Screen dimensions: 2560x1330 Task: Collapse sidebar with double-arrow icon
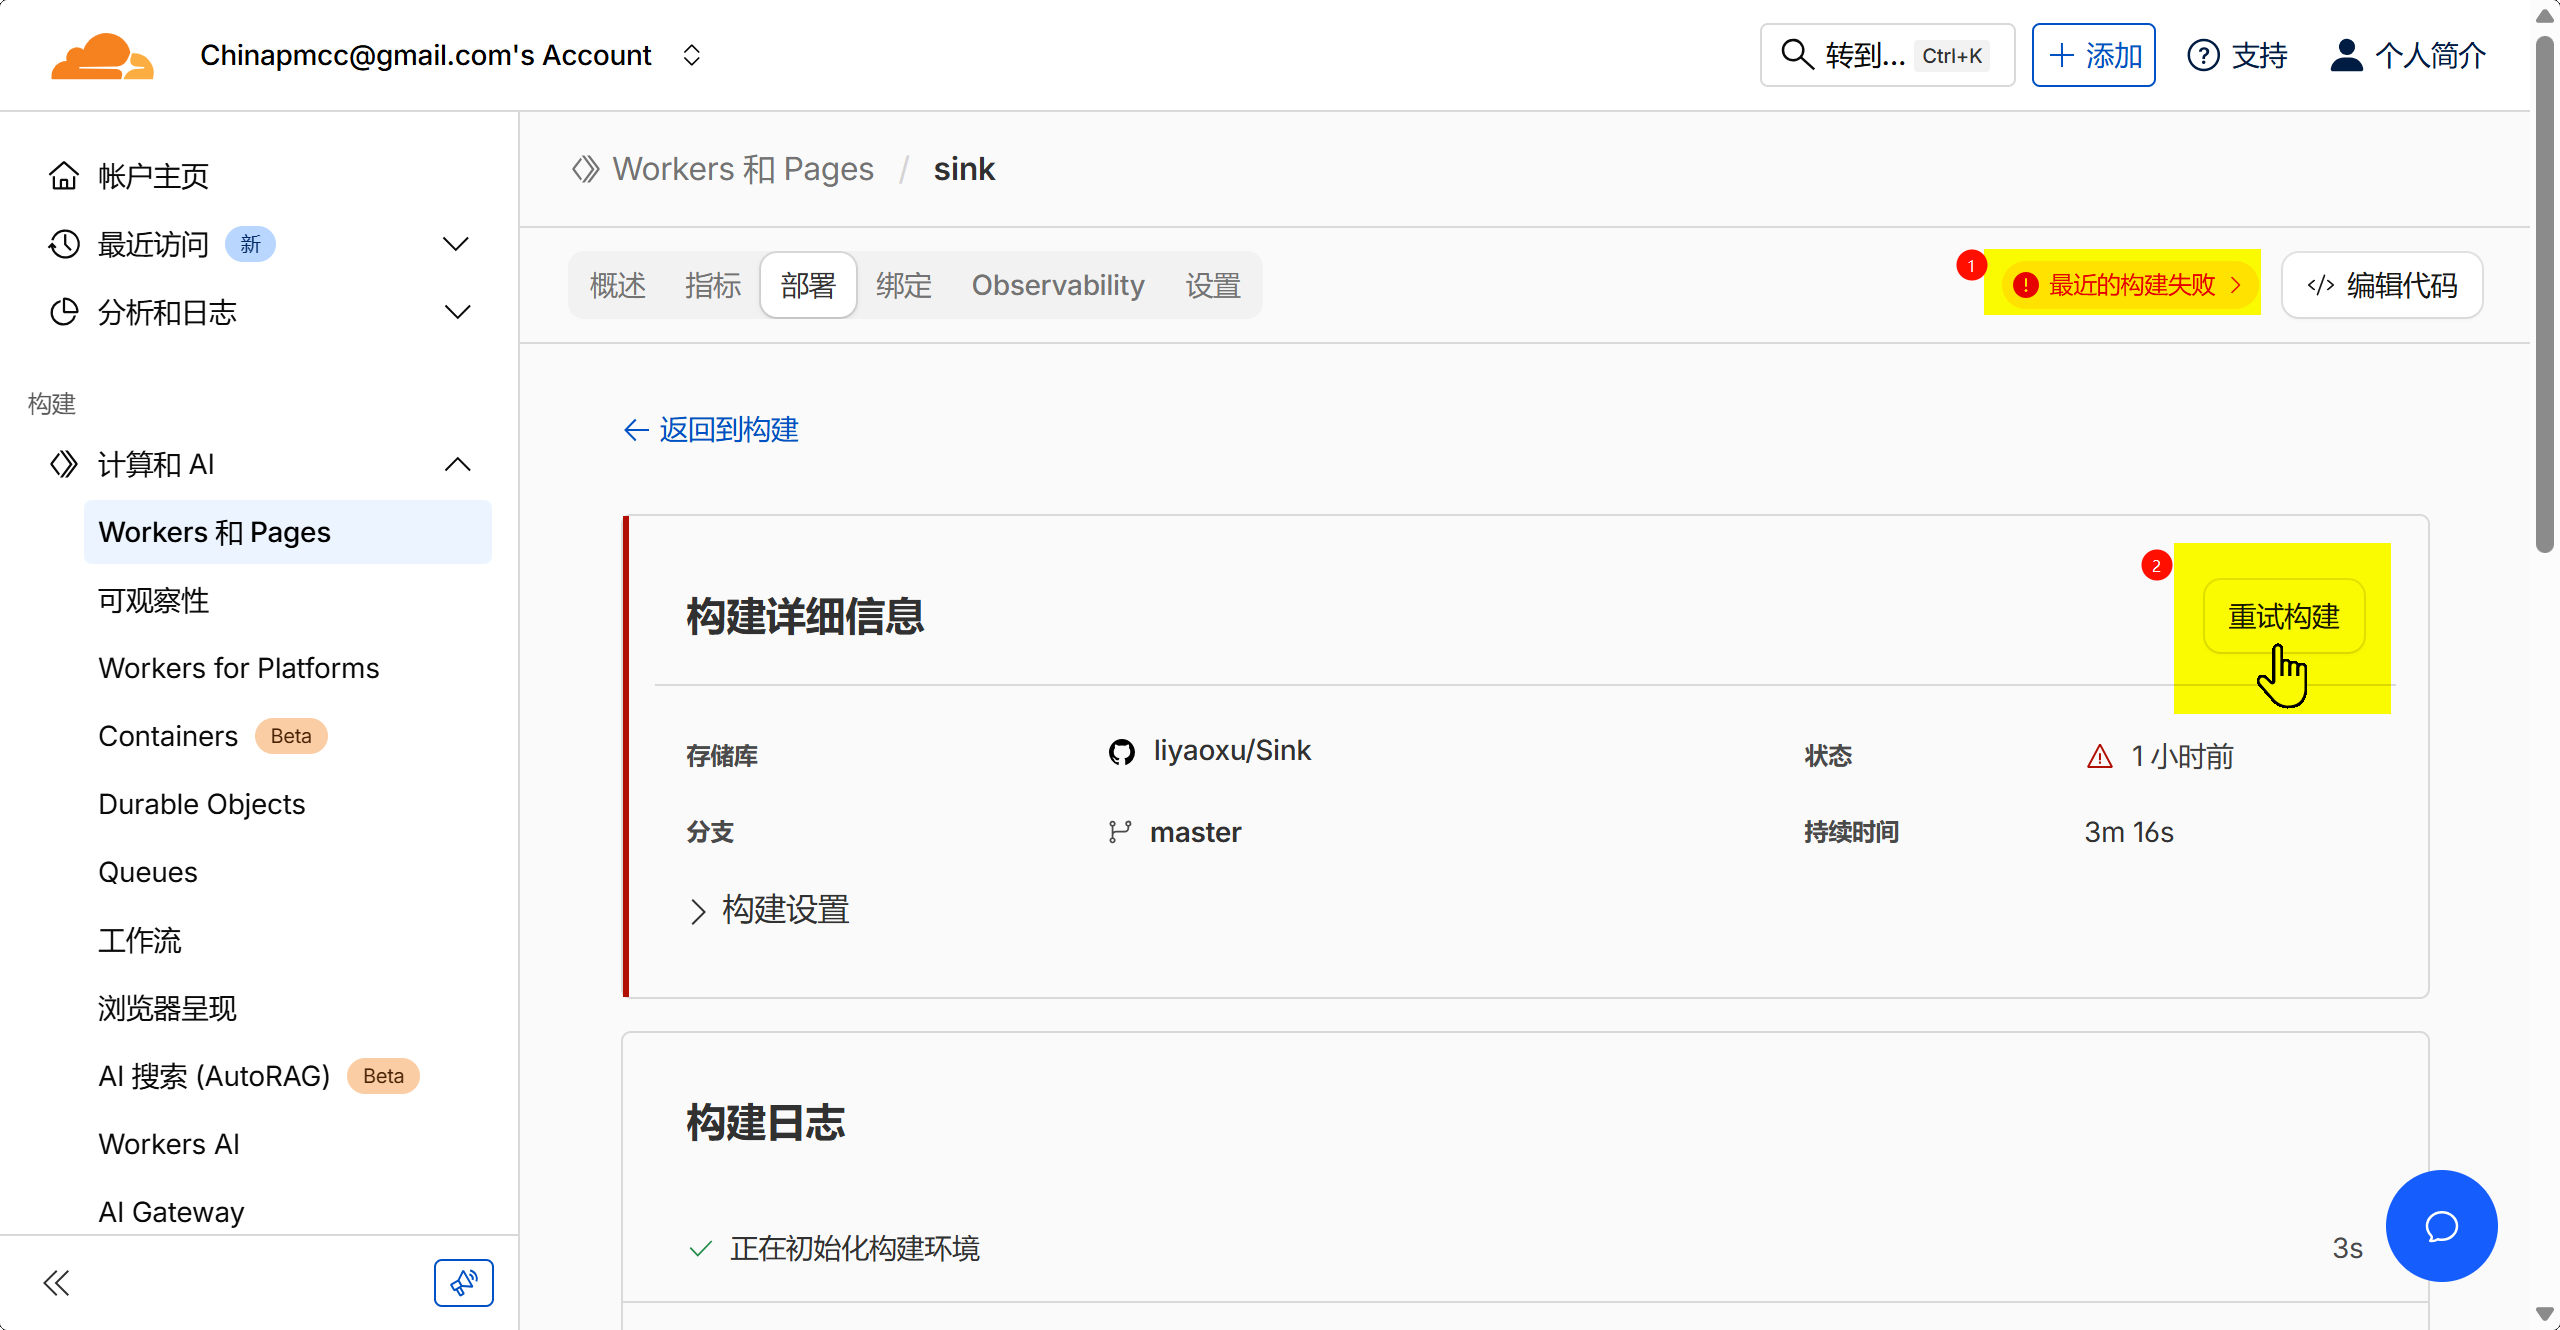pyautogui.click(x=56, y=1283)
